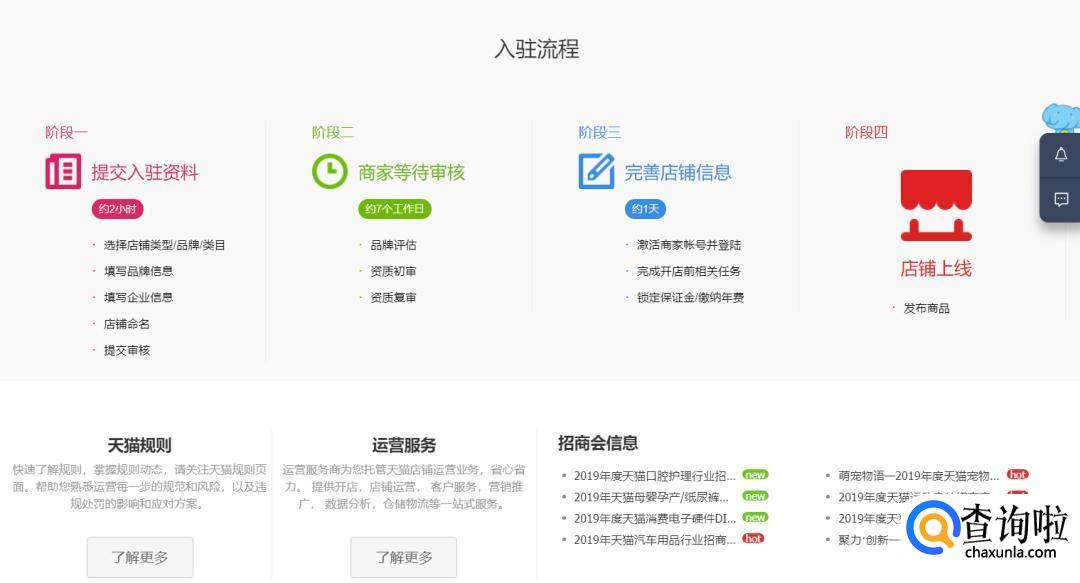Click the pink form icon for 提交入驻资料
This screenshot has width=1080, height=583.
63,172
